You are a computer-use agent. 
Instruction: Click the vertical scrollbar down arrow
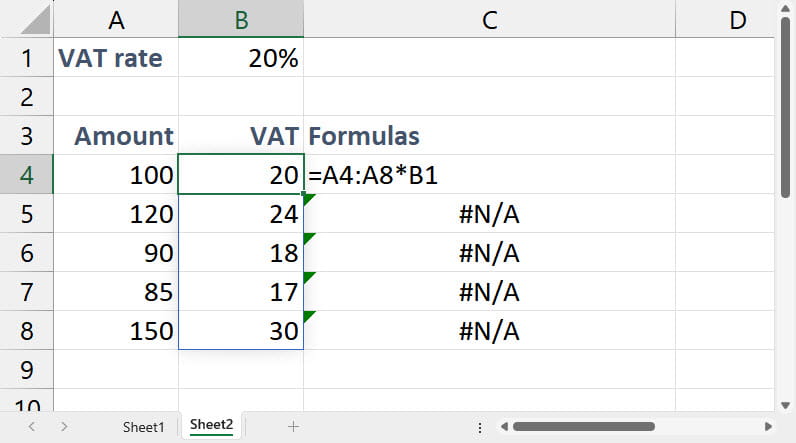pos(785,404)
